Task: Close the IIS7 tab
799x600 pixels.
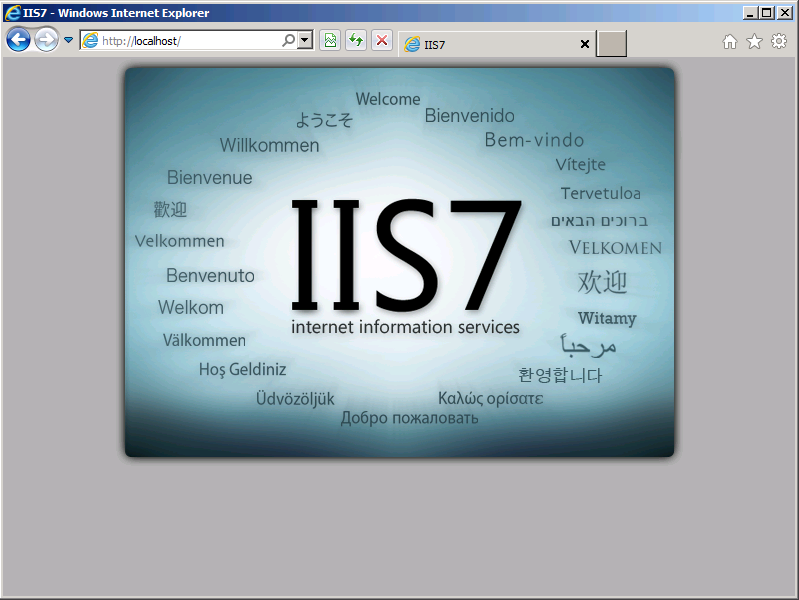Action: 585,44
